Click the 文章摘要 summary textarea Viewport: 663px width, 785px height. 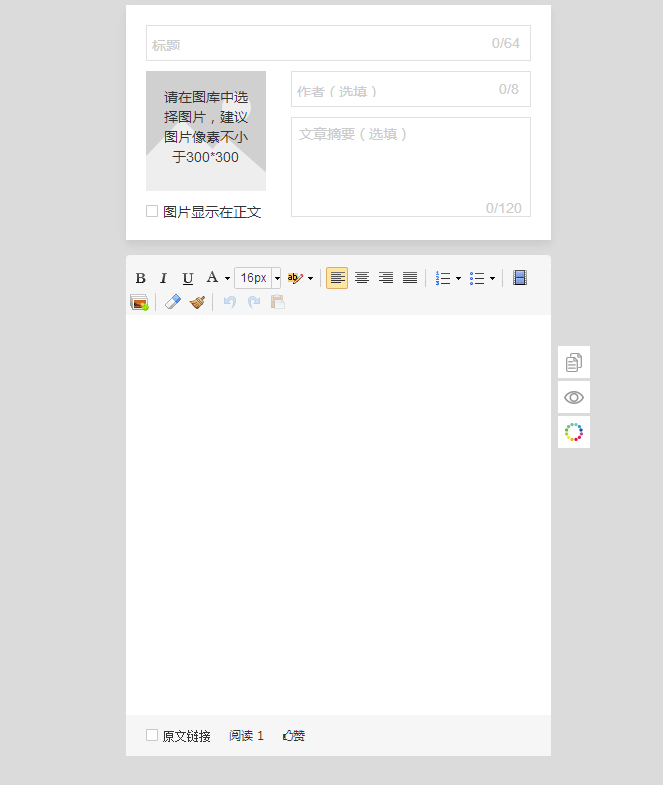(x=411, y=167)
